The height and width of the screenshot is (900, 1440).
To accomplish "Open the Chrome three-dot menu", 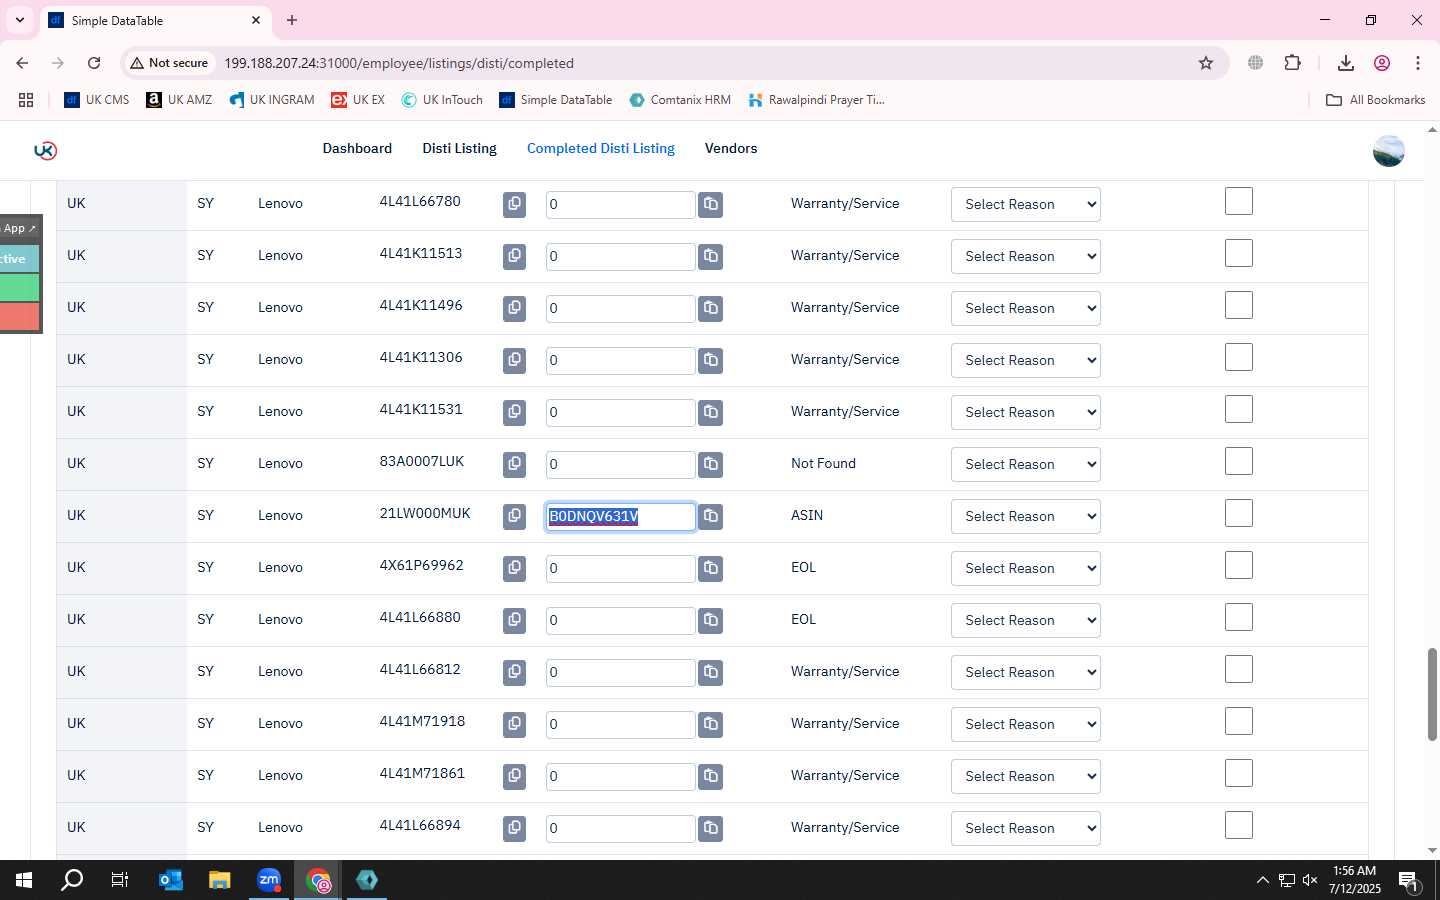I will (x=1417, y=63).
